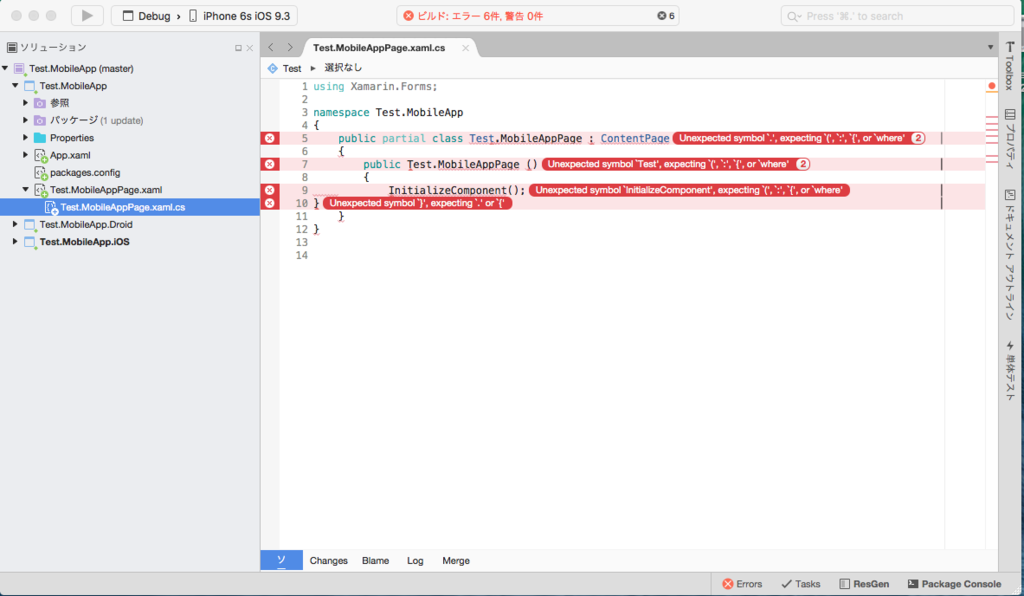Open the Debug configuration selector
Screen dimensions: 1024x596
[147, 16]
